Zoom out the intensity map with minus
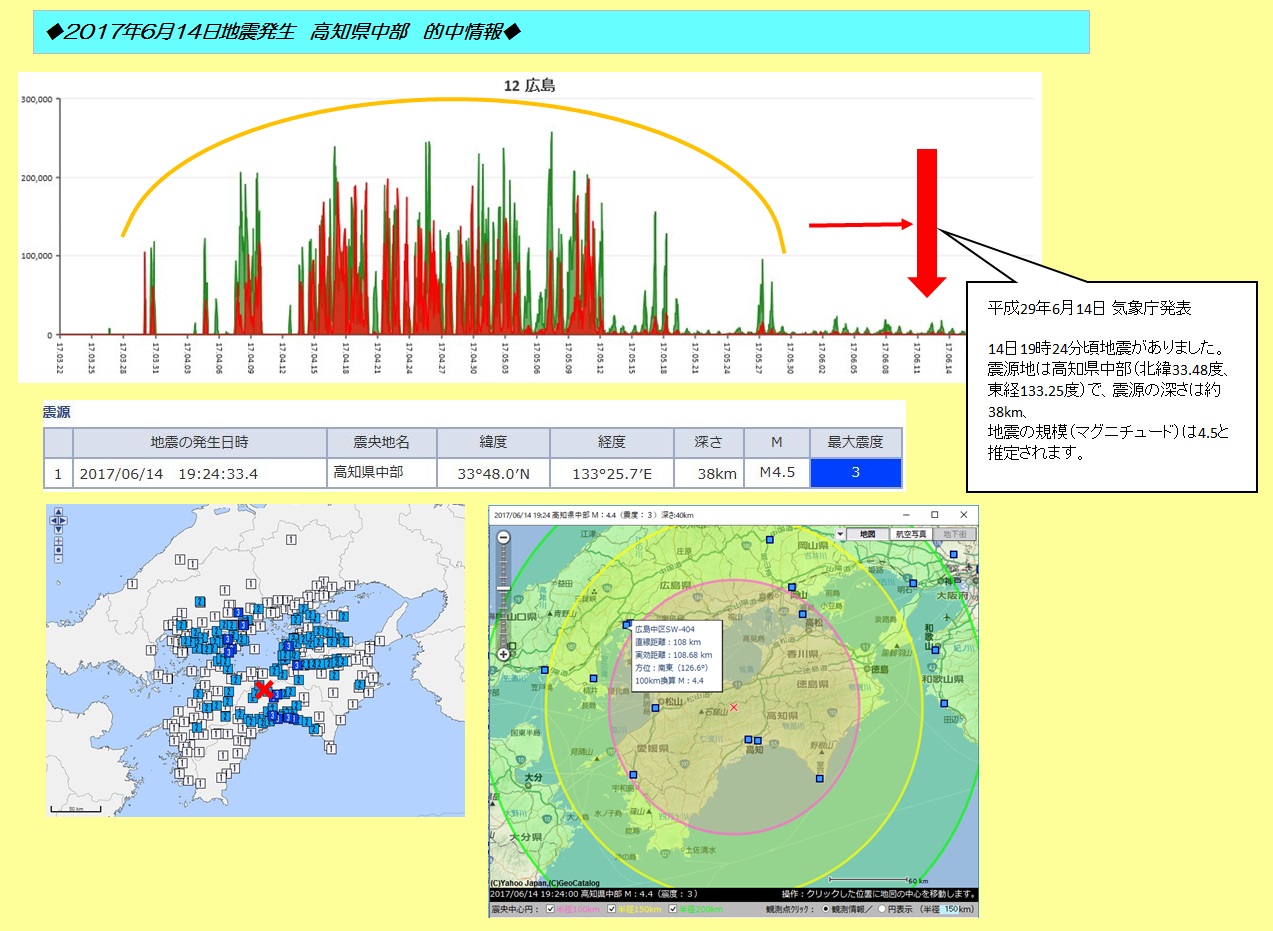The width and height of the screenshot is (1273, 931). (x=58, y=559)
